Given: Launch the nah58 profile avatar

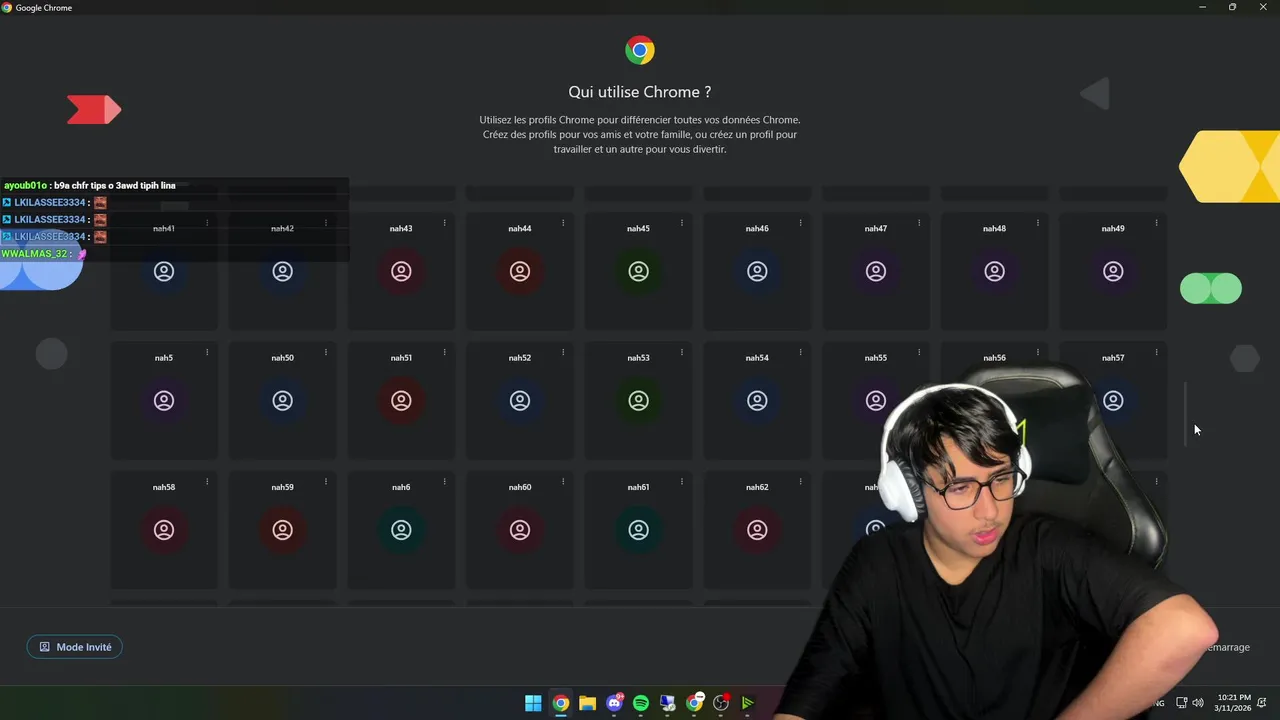Looking at the screenshot, I should tap(164, 530).
